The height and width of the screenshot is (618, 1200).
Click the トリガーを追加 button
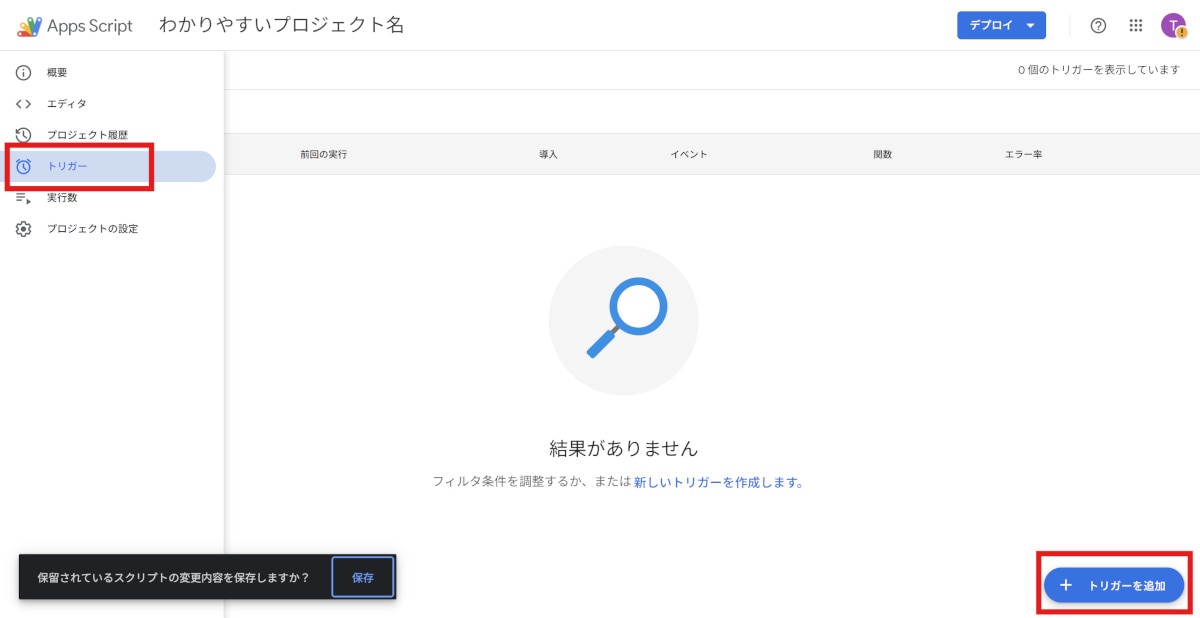point(1114,585)
